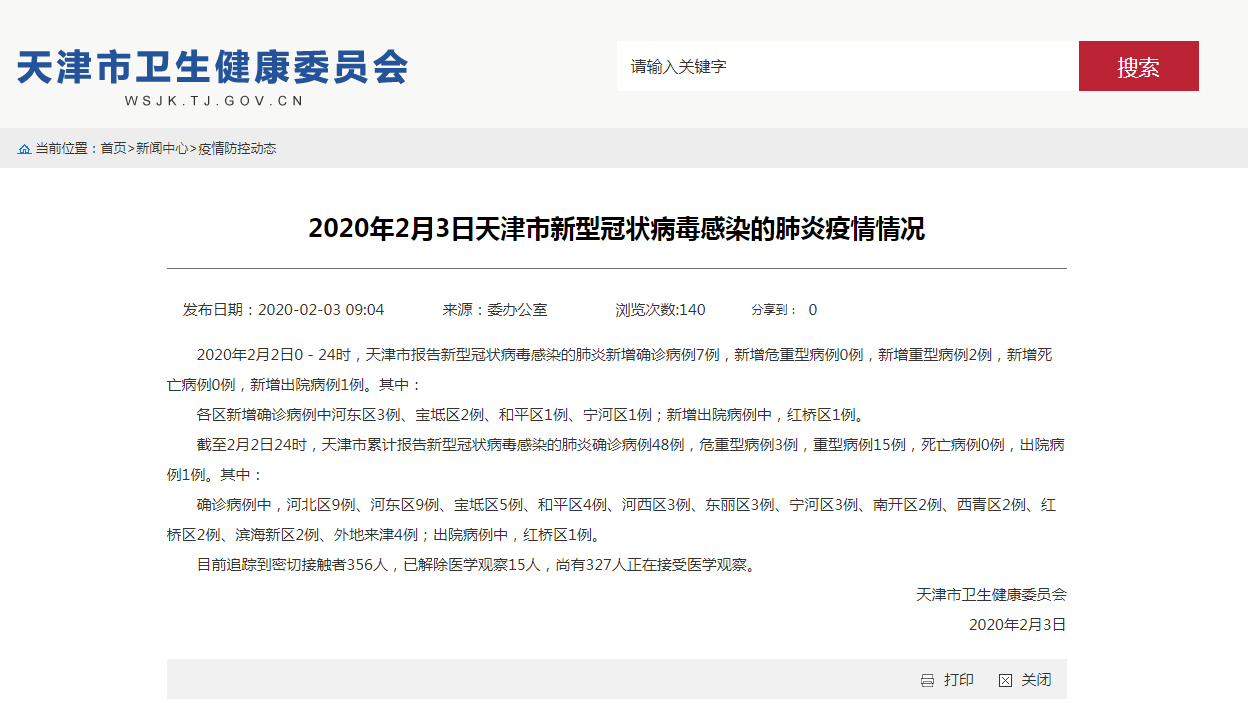Click the 目前追踪到密切接触者356人 paragraph
This screenshot has width=1248, height=703.
click(476, 565)
